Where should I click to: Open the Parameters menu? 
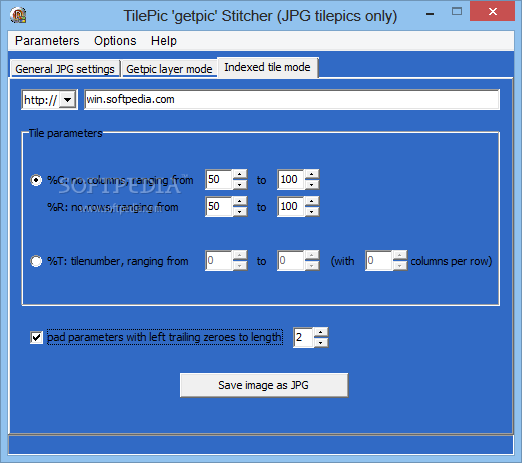point(47,41)
